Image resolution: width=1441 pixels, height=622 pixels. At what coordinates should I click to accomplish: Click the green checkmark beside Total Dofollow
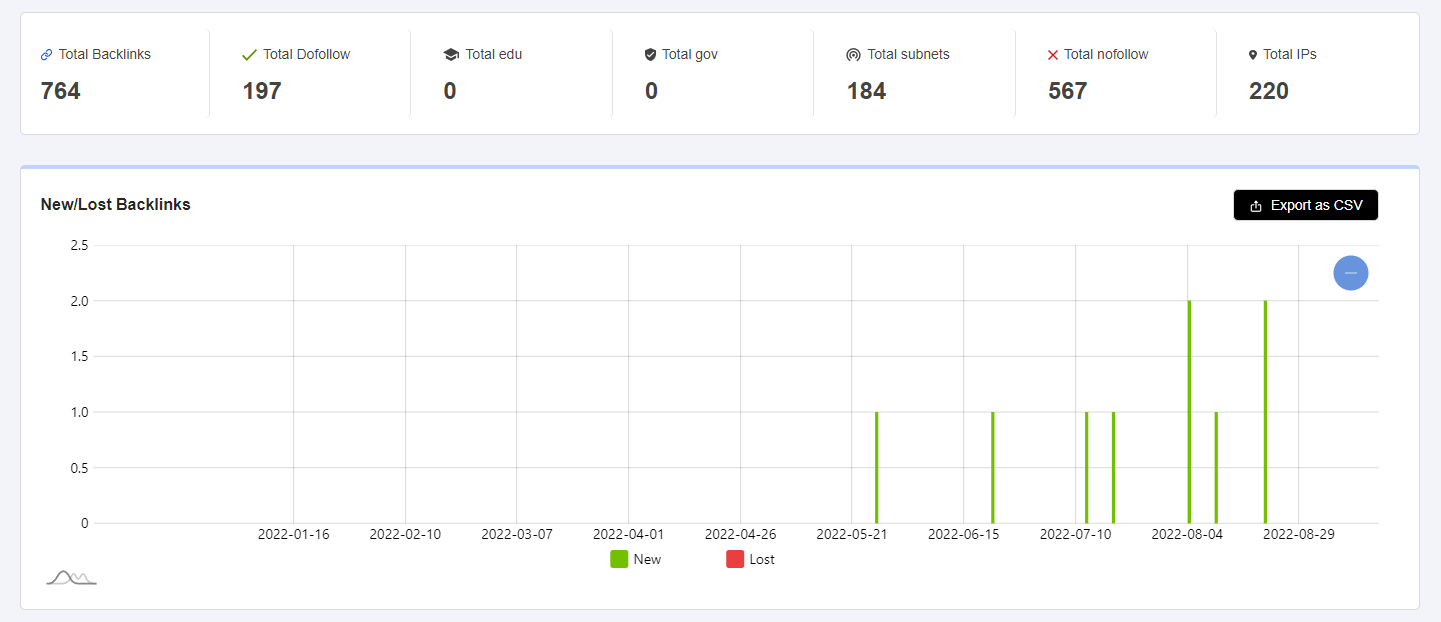[x=250, y=55]
